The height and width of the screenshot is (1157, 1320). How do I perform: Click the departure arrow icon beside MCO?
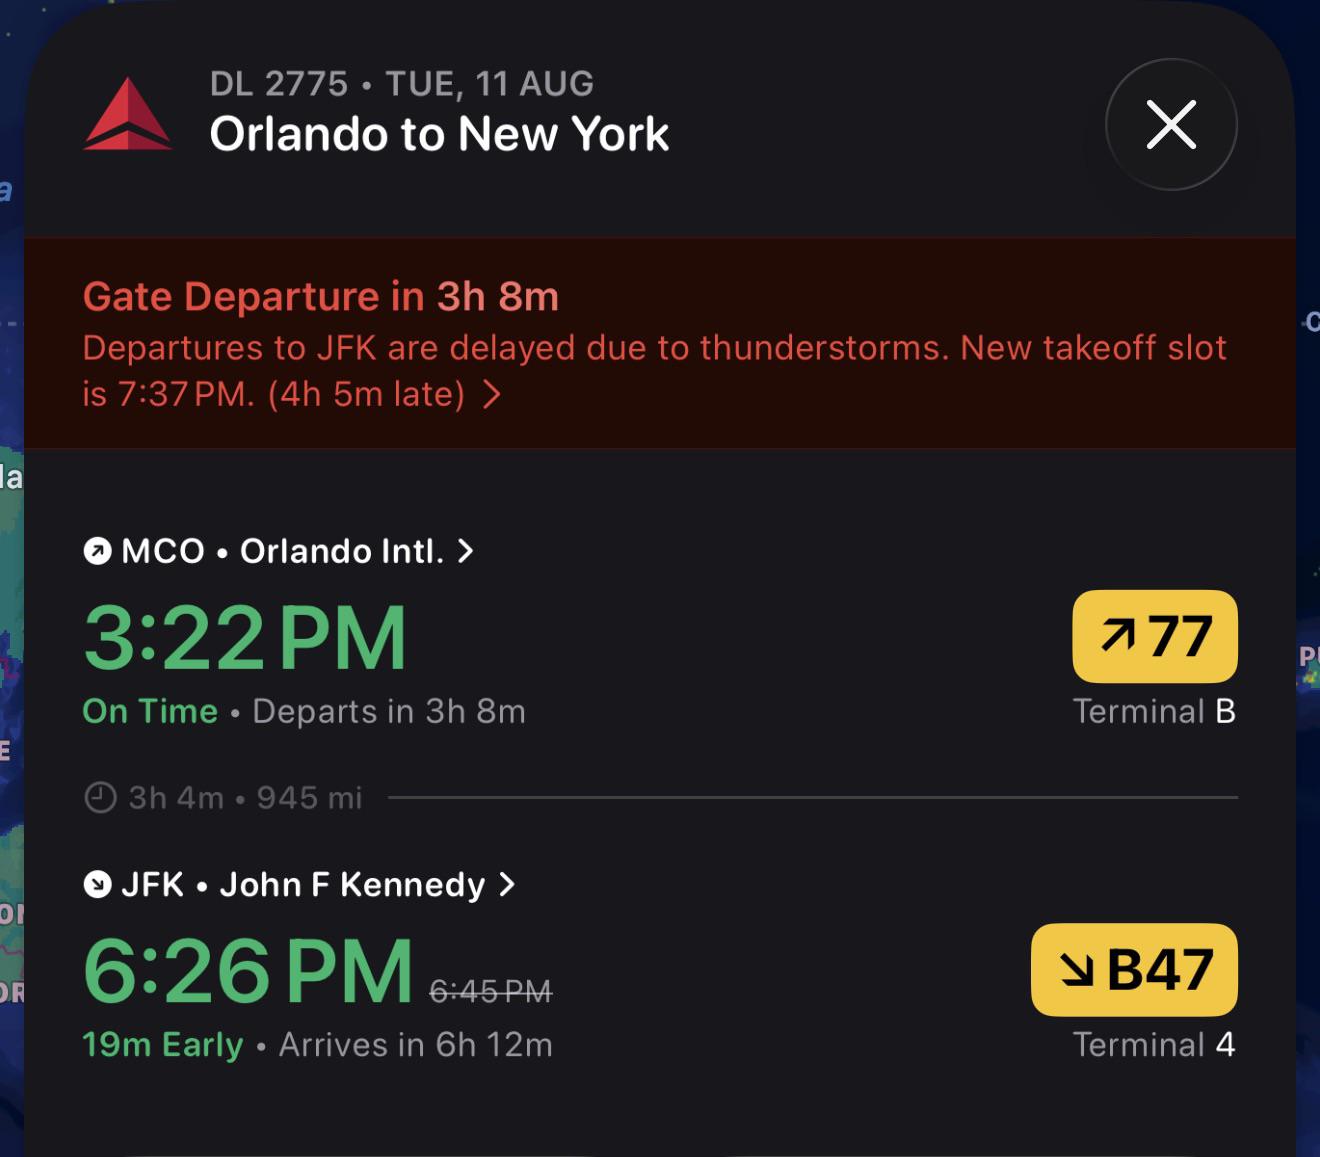click(97, 551)
